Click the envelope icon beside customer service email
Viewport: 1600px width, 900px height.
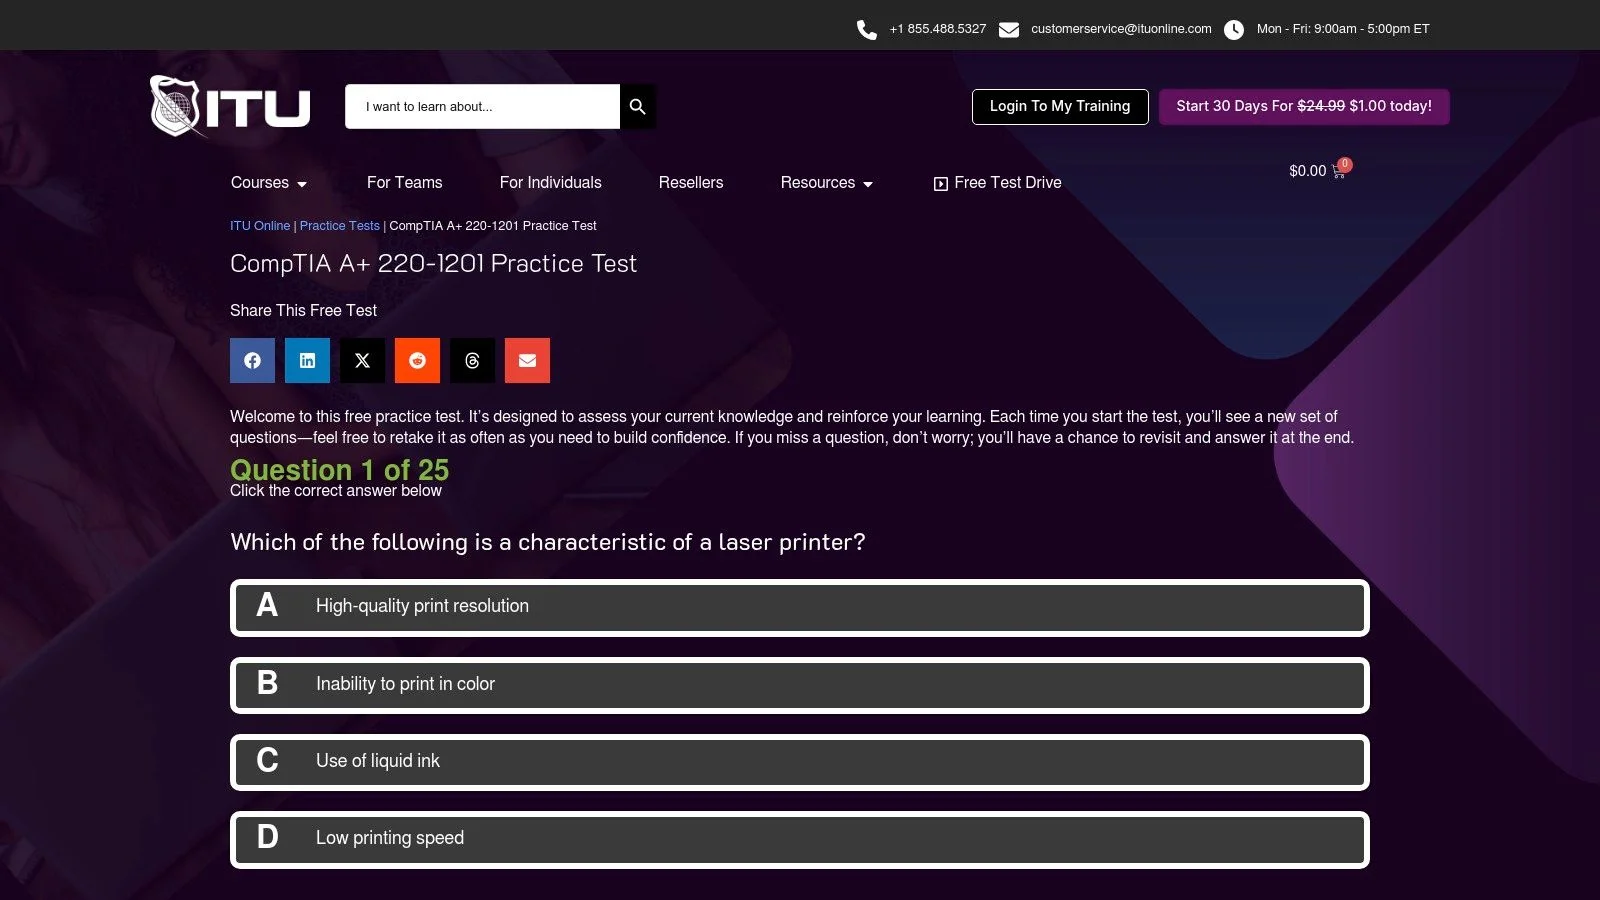(1009, 30)
